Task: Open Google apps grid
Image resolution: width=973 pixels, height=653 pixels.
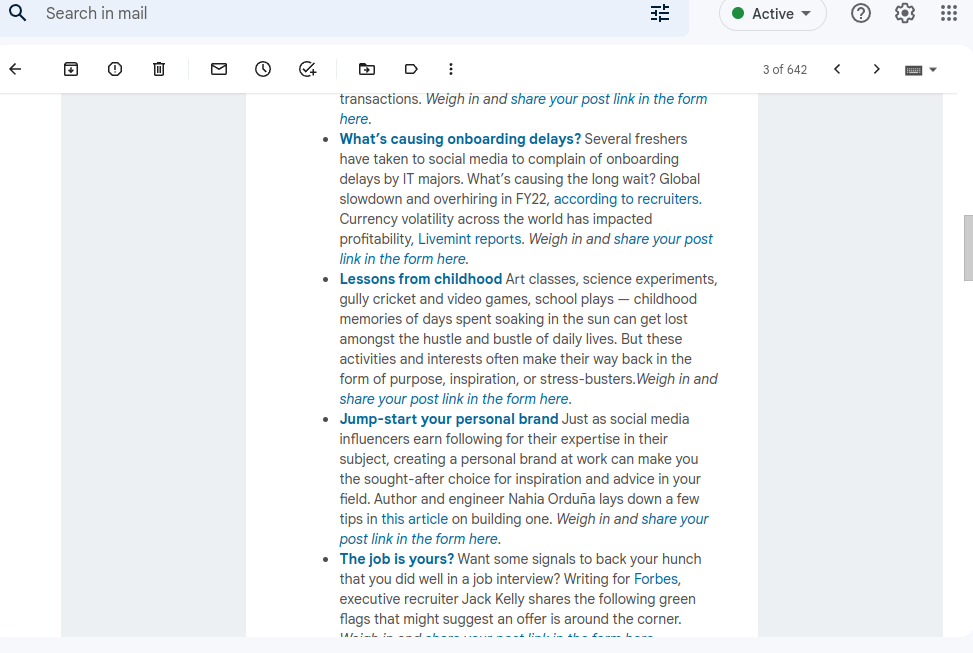Action: 949,13
